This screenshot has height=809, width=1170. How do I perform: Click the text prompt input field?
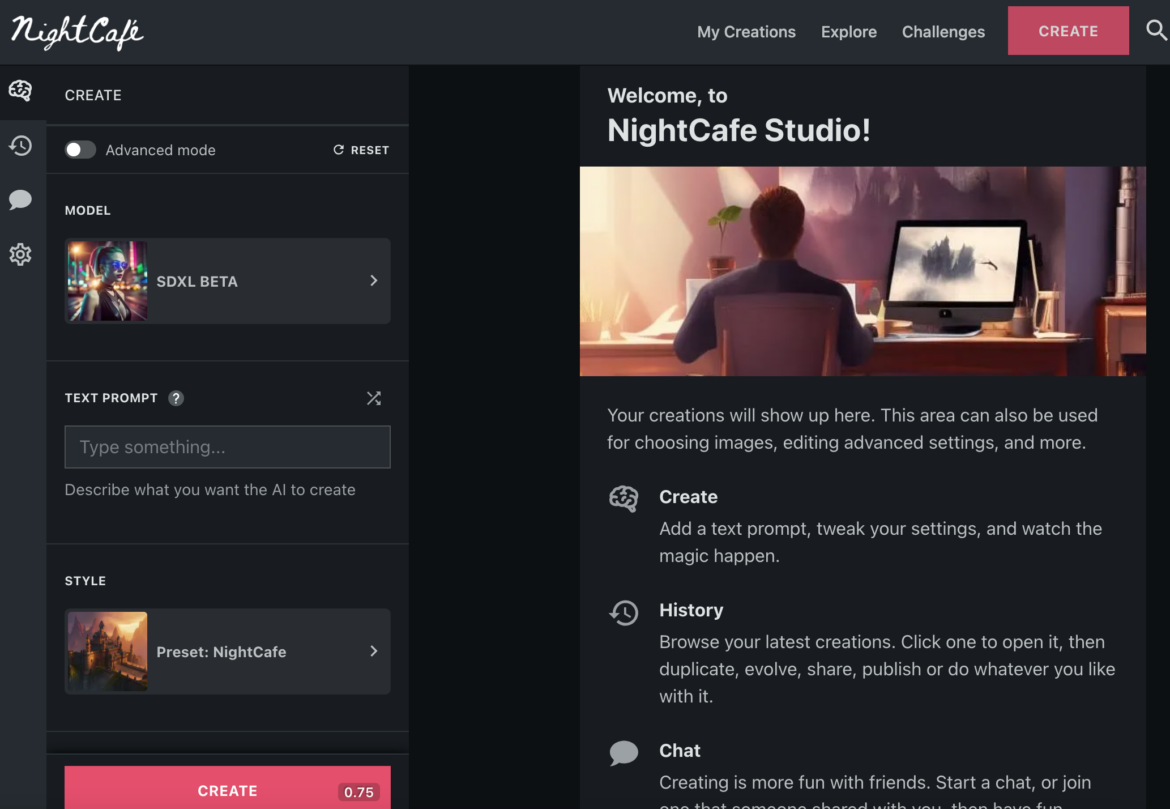pyautogui.click(x=228, y=447)
